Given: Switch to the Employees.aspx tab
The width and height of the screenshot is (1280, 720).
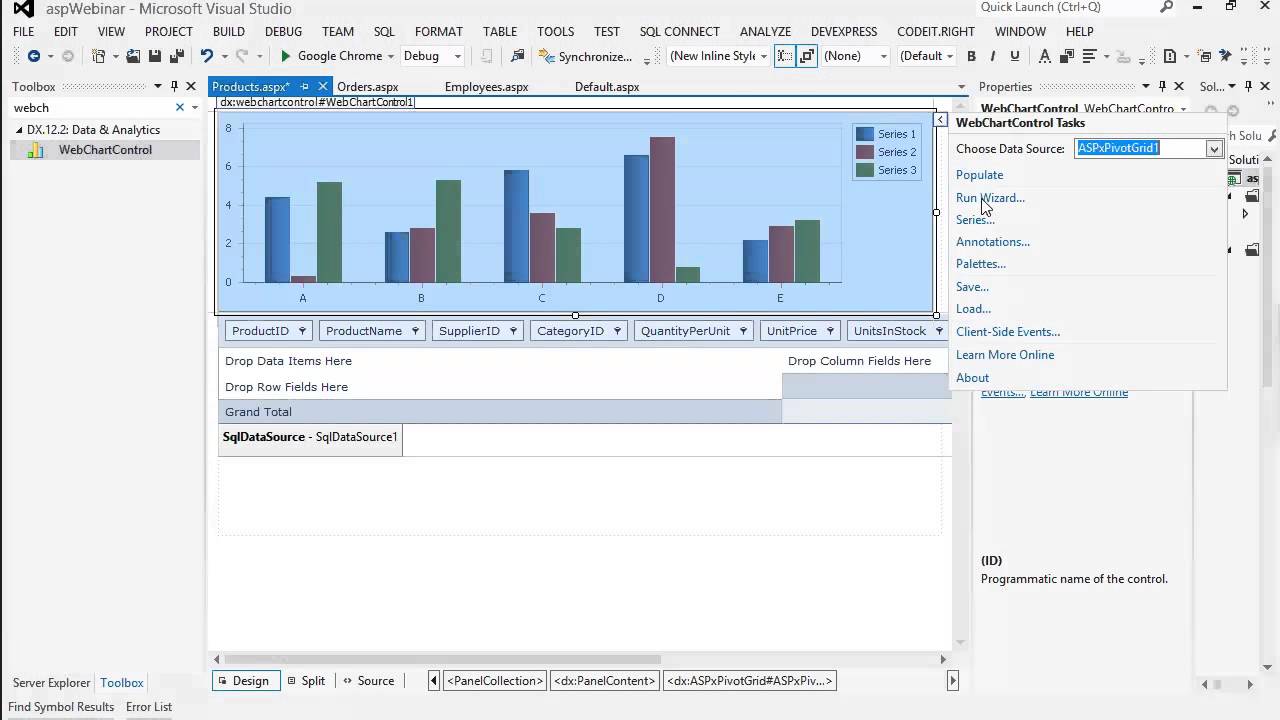Looking at the screenshot, I should coord(486,87).
